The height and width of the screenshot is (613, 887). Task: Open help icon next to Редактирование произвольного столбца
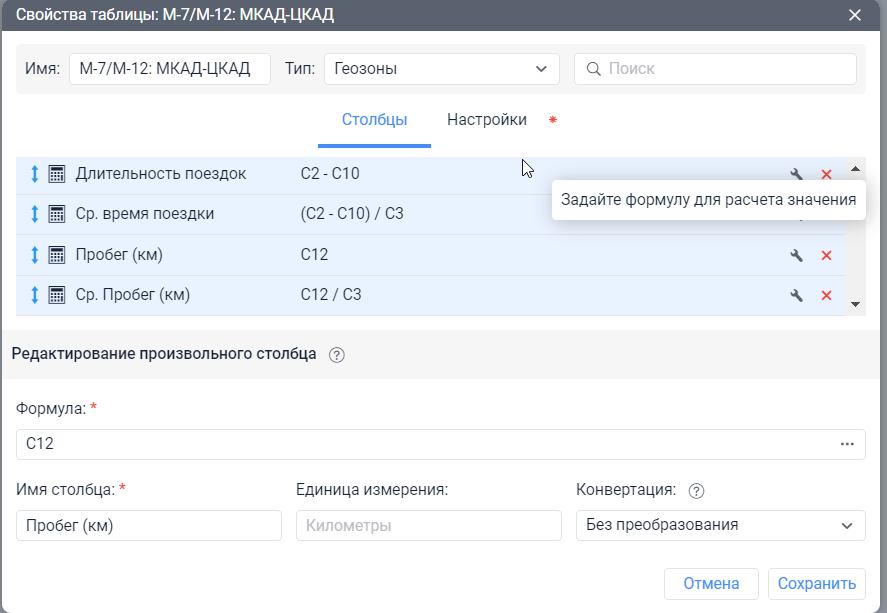click(x=337, y=354)
